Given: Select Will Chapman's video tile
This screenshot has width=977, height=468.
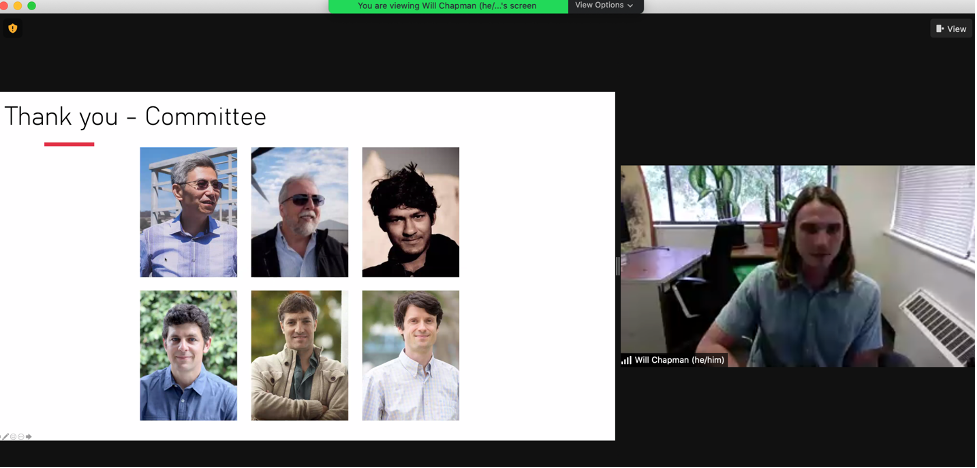Looking at the screenshot, I should [798, 266].
